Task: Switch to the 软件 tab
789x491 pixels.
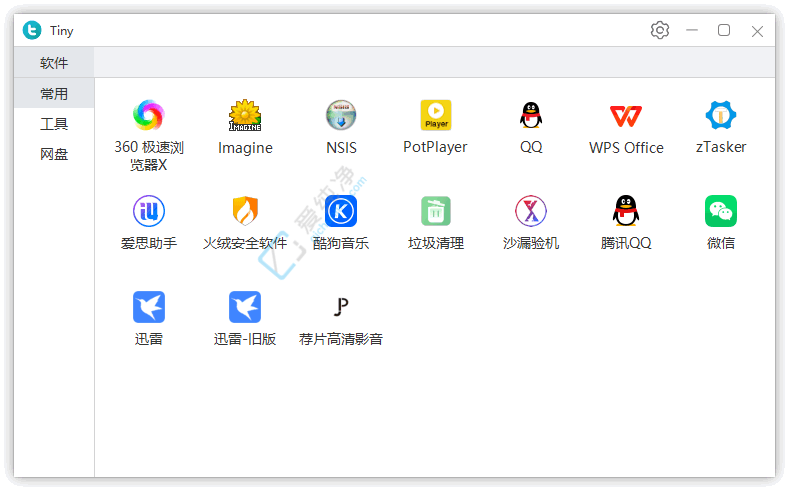Action: point(54,63)
